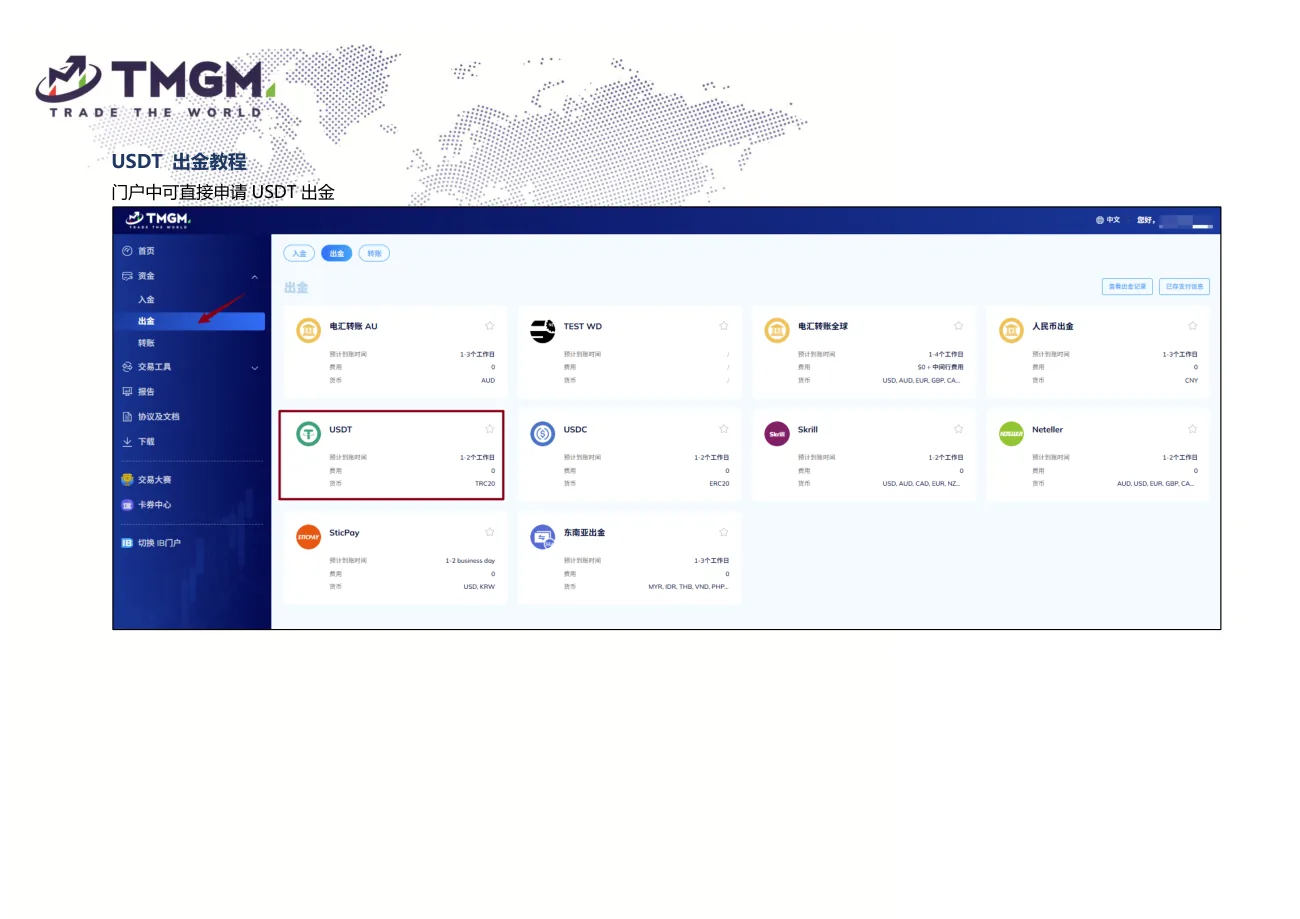Image resolution: width=1300 pixels, height=919 pixels.
Task: Select the 出金 pill tab
Action: pyautogui.click(x=337, y=254)
